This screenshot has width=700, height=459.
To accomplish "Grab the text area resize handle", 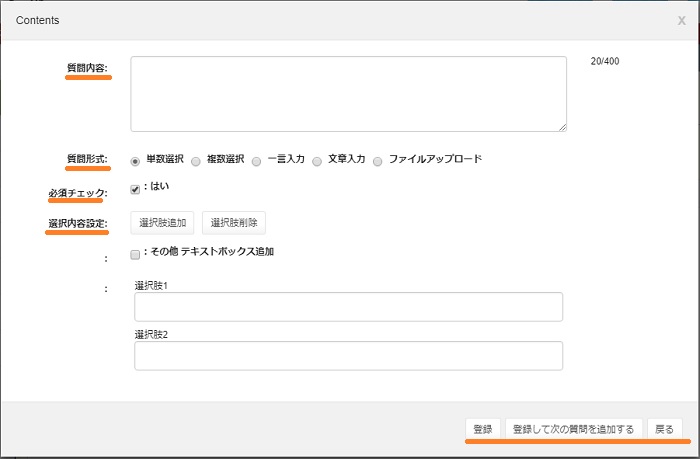I will click(x=562, y=127).
